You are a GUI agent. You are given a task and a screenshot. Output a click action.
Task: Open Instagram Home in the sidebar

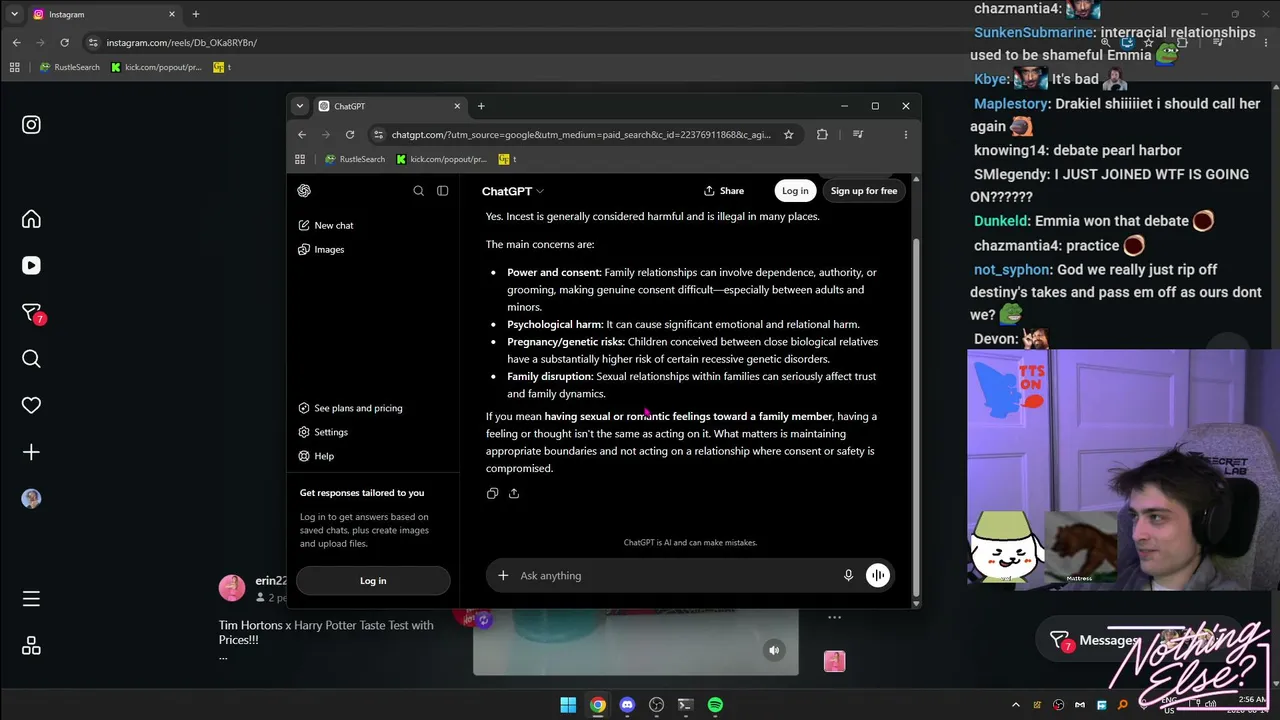(31, 219)
